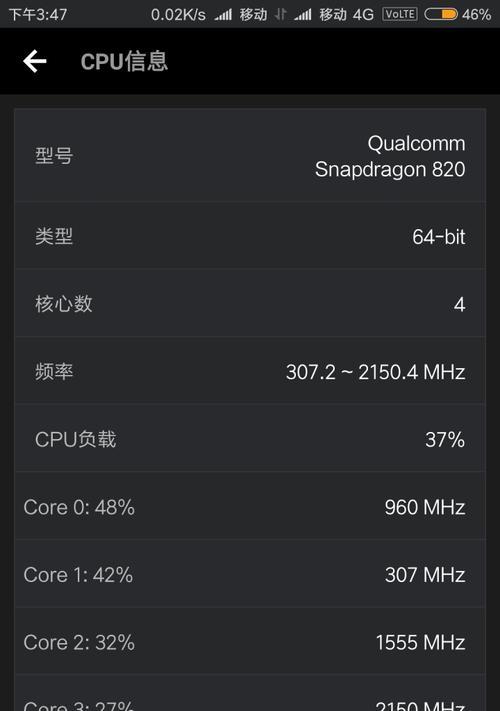
Task: Select the 类型 64-bit row
Action: point(250,236)
